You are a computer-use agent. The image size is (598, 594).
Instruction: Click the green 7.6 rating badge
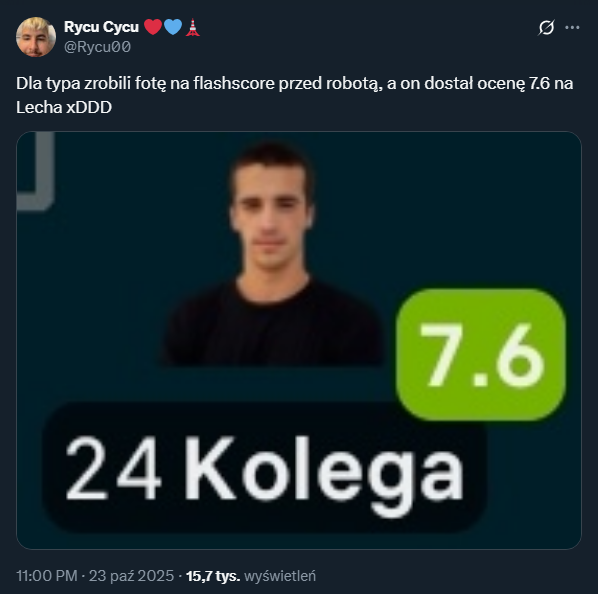[x=481, y=355]
